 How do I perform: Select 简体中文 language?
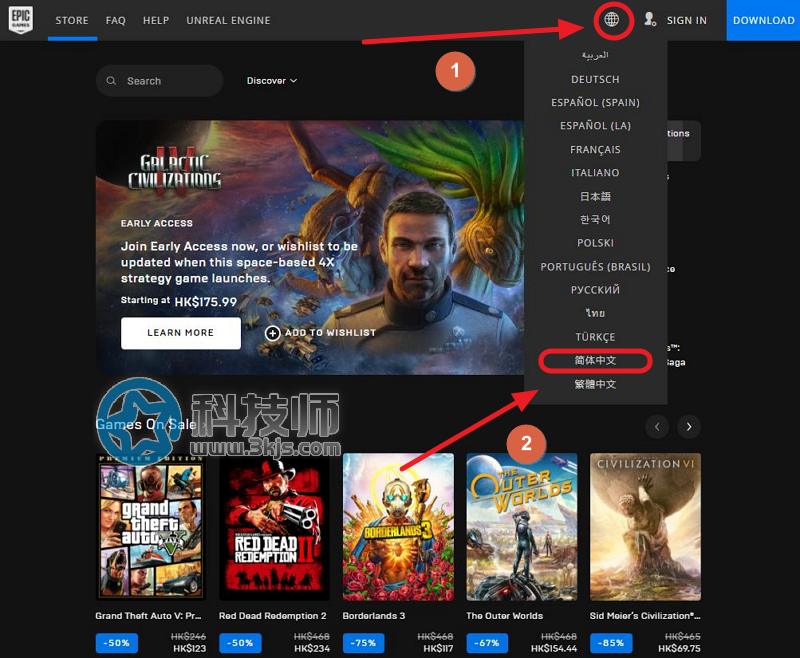pyautogui.click(x=595, y=361)
